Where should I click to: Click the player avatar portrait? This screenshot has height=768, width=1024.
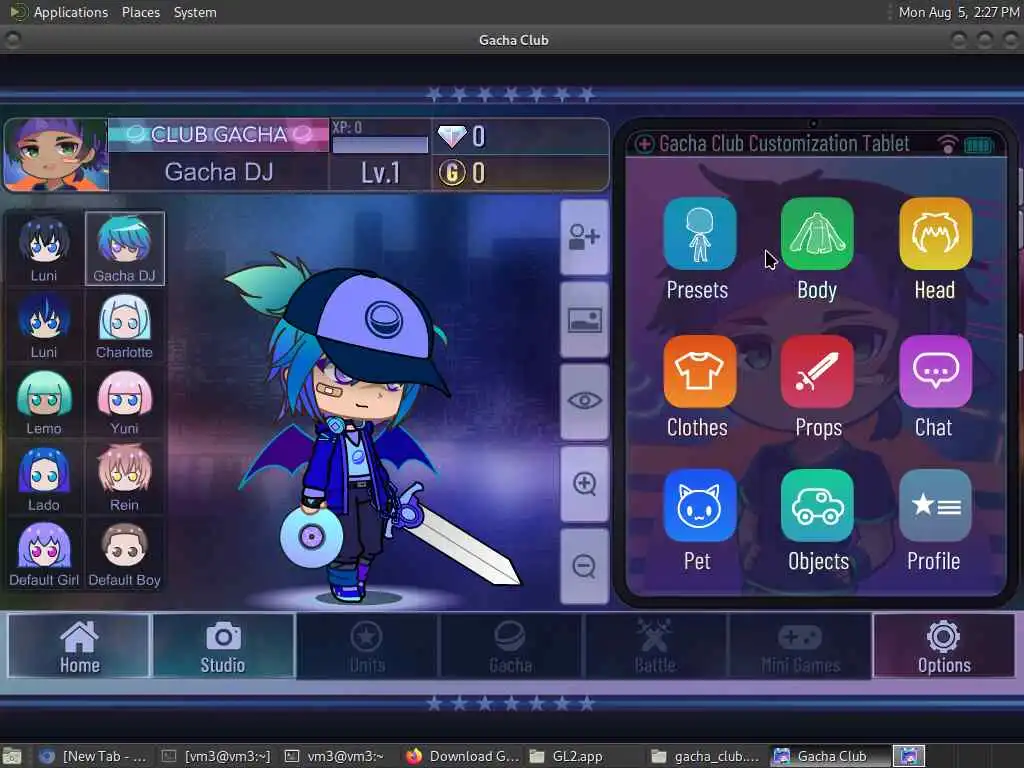pyautogui.click(x=56, y=155)
